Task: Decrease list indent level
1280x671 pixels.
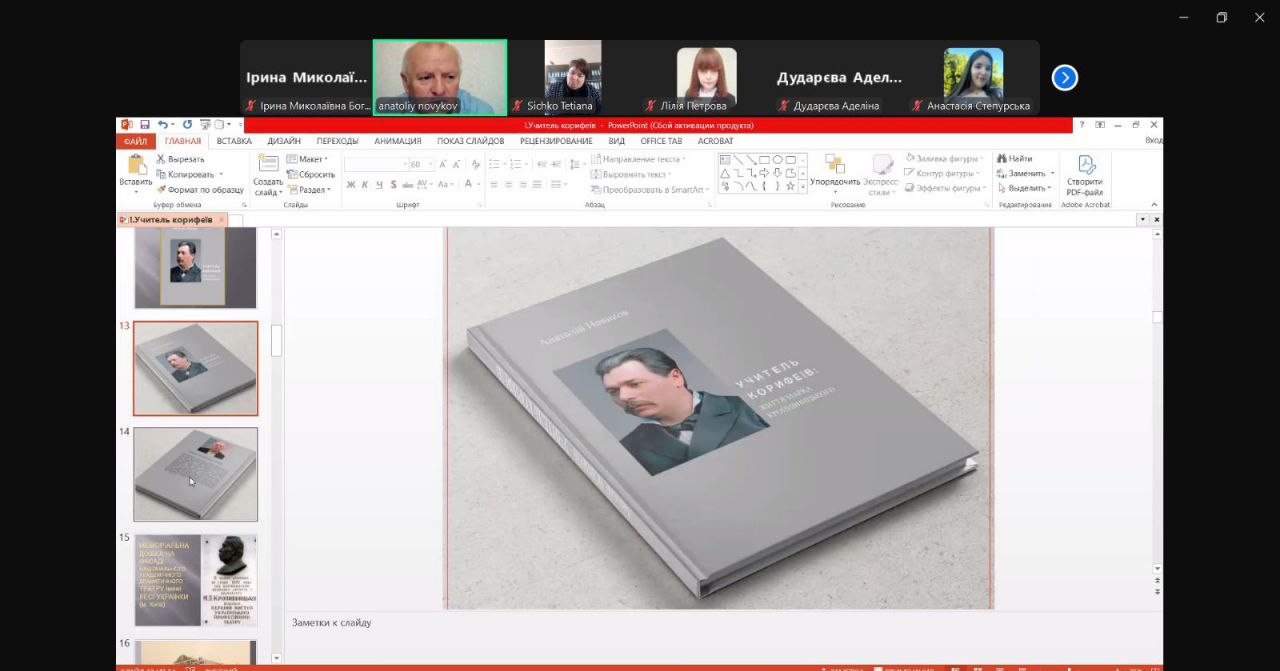Action: 541,164
